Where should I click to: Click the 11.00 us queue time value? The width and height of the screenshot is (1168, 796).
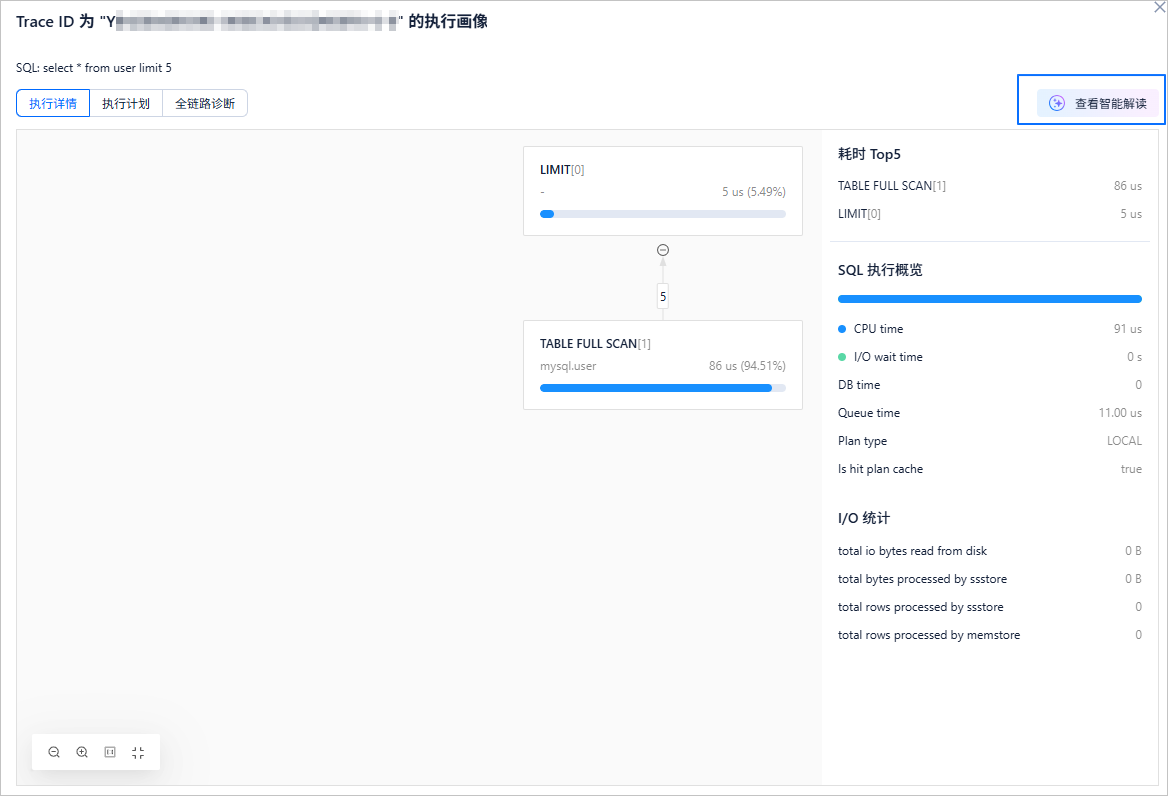pos(1120,413)
